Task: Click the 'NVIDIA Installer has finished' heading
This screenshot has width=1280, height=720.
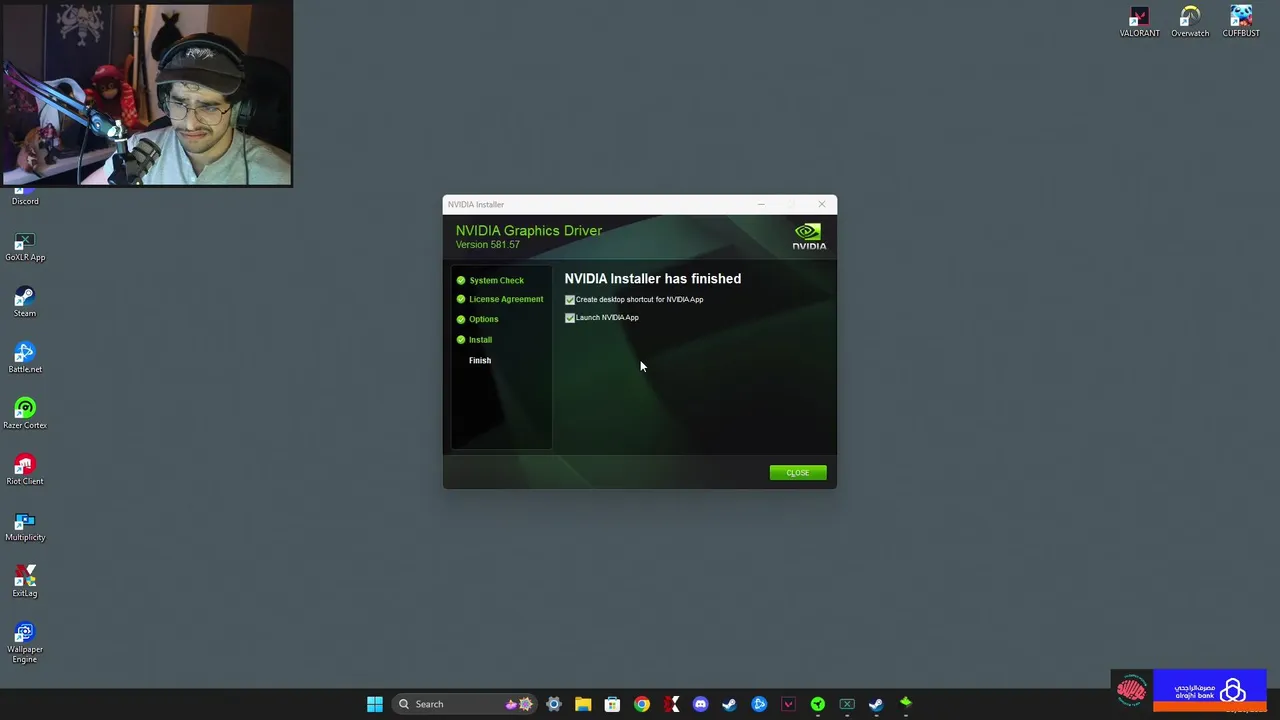Action: tap(653, 279)
